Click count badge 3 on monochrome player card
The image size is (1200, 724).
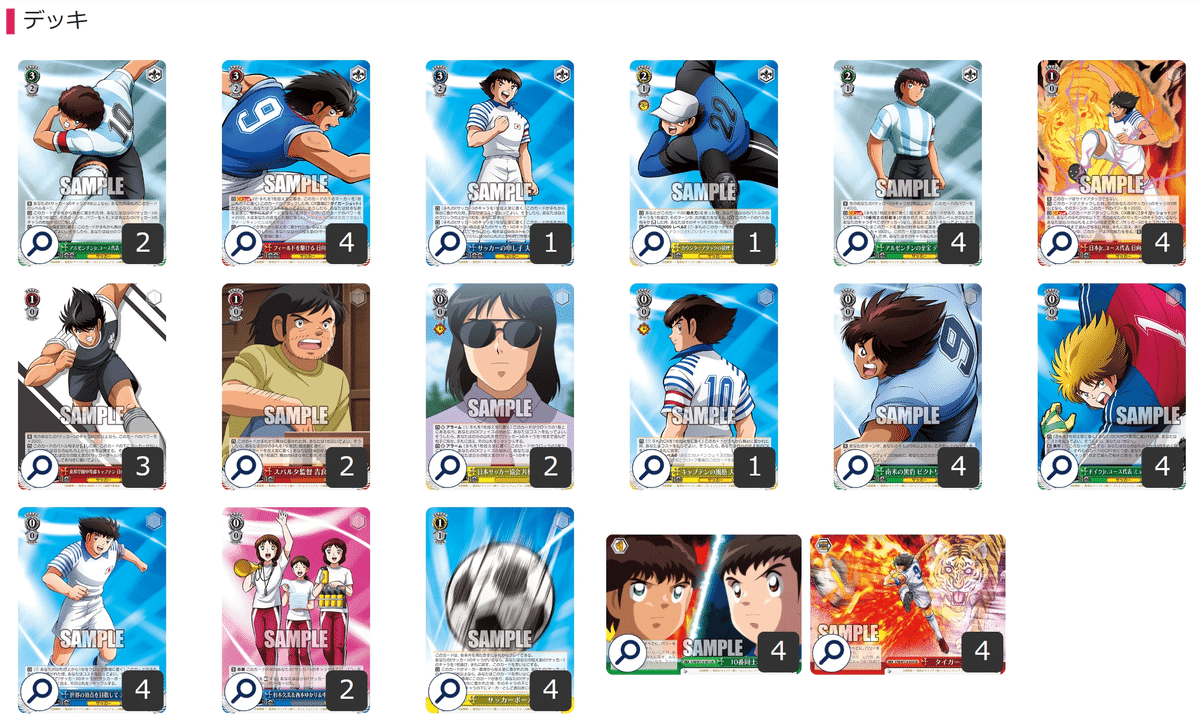pos(142,467)
